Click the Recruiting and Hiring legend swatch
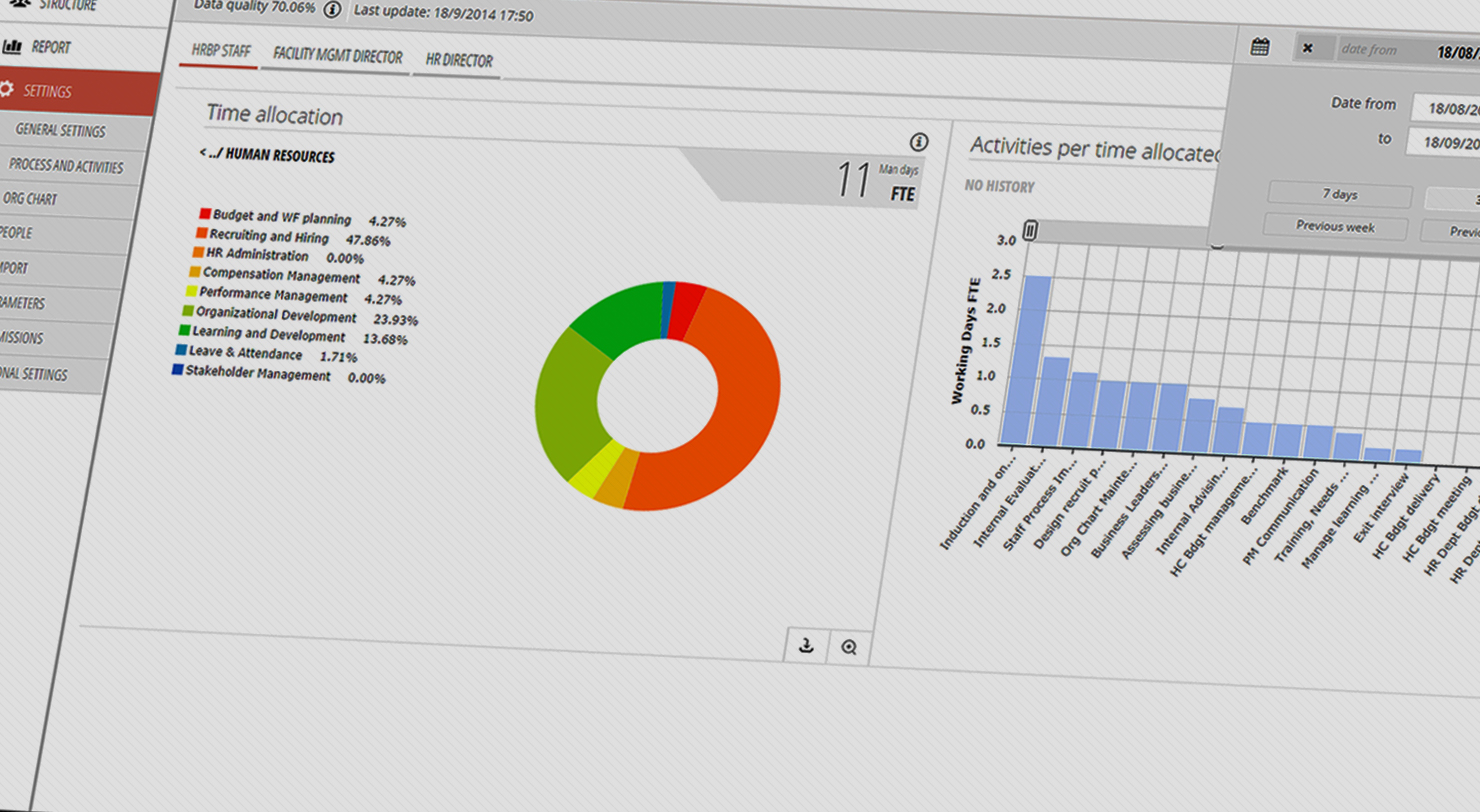 pos(202,234)
